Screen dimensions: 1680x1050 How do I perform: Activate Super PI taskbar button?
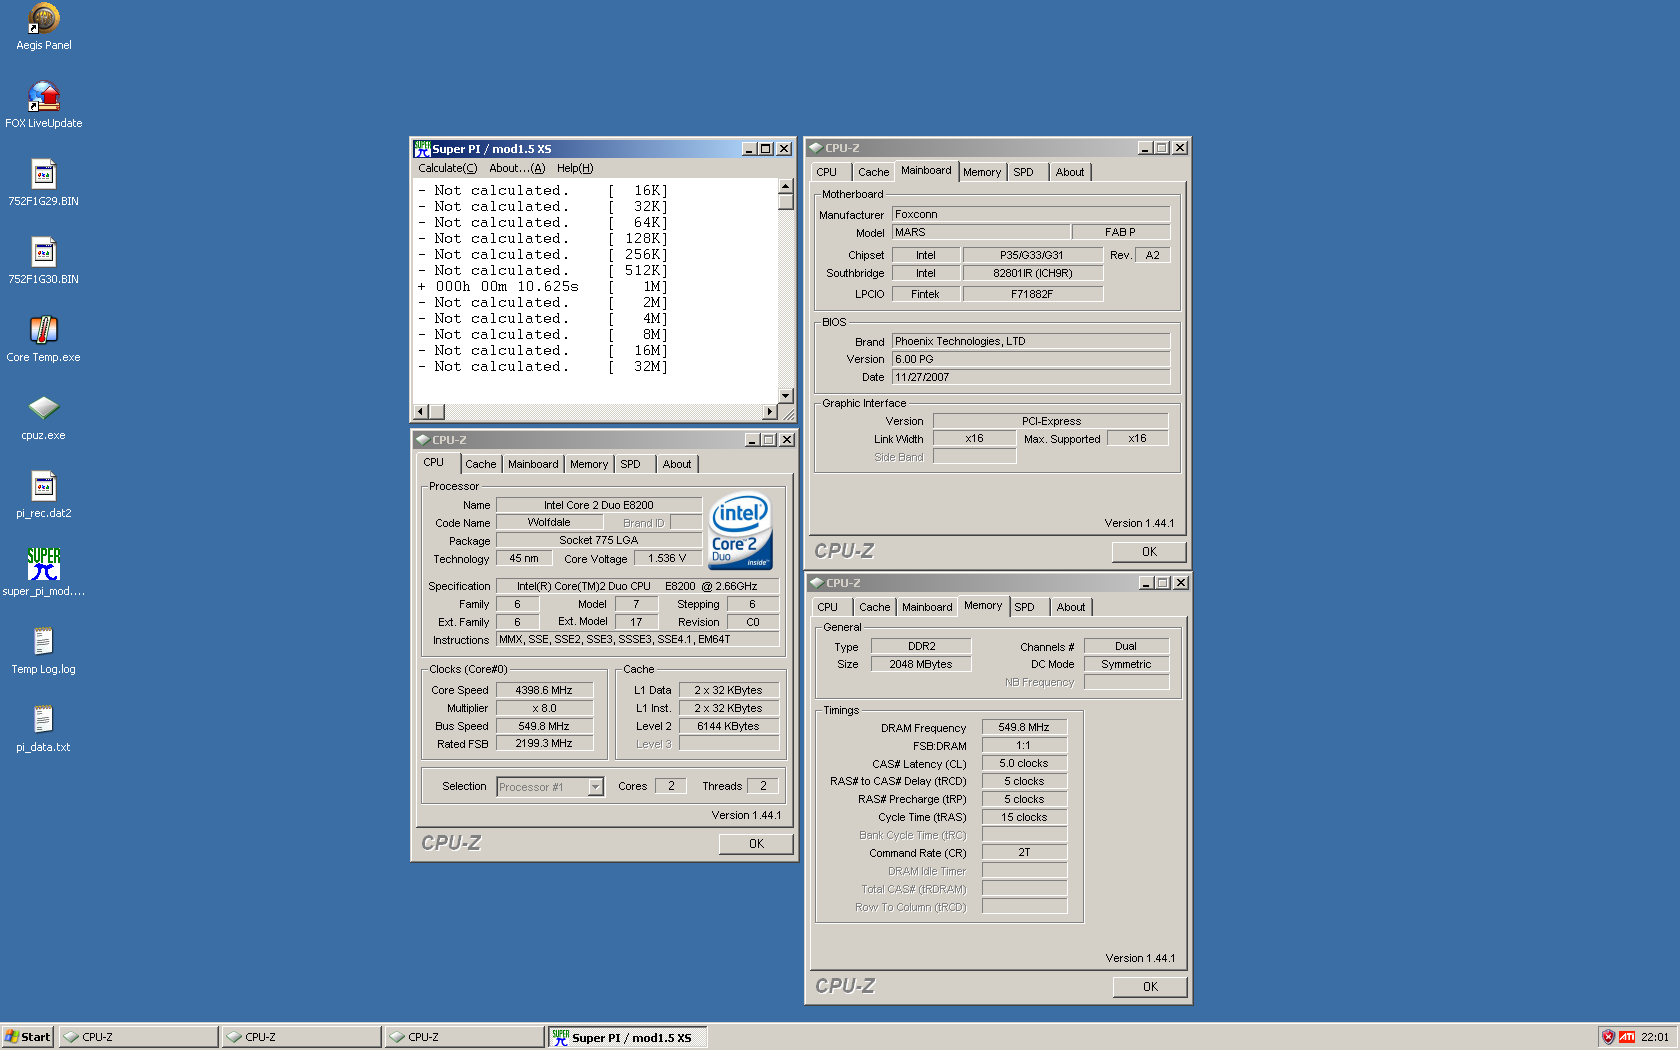[627, 1037]
